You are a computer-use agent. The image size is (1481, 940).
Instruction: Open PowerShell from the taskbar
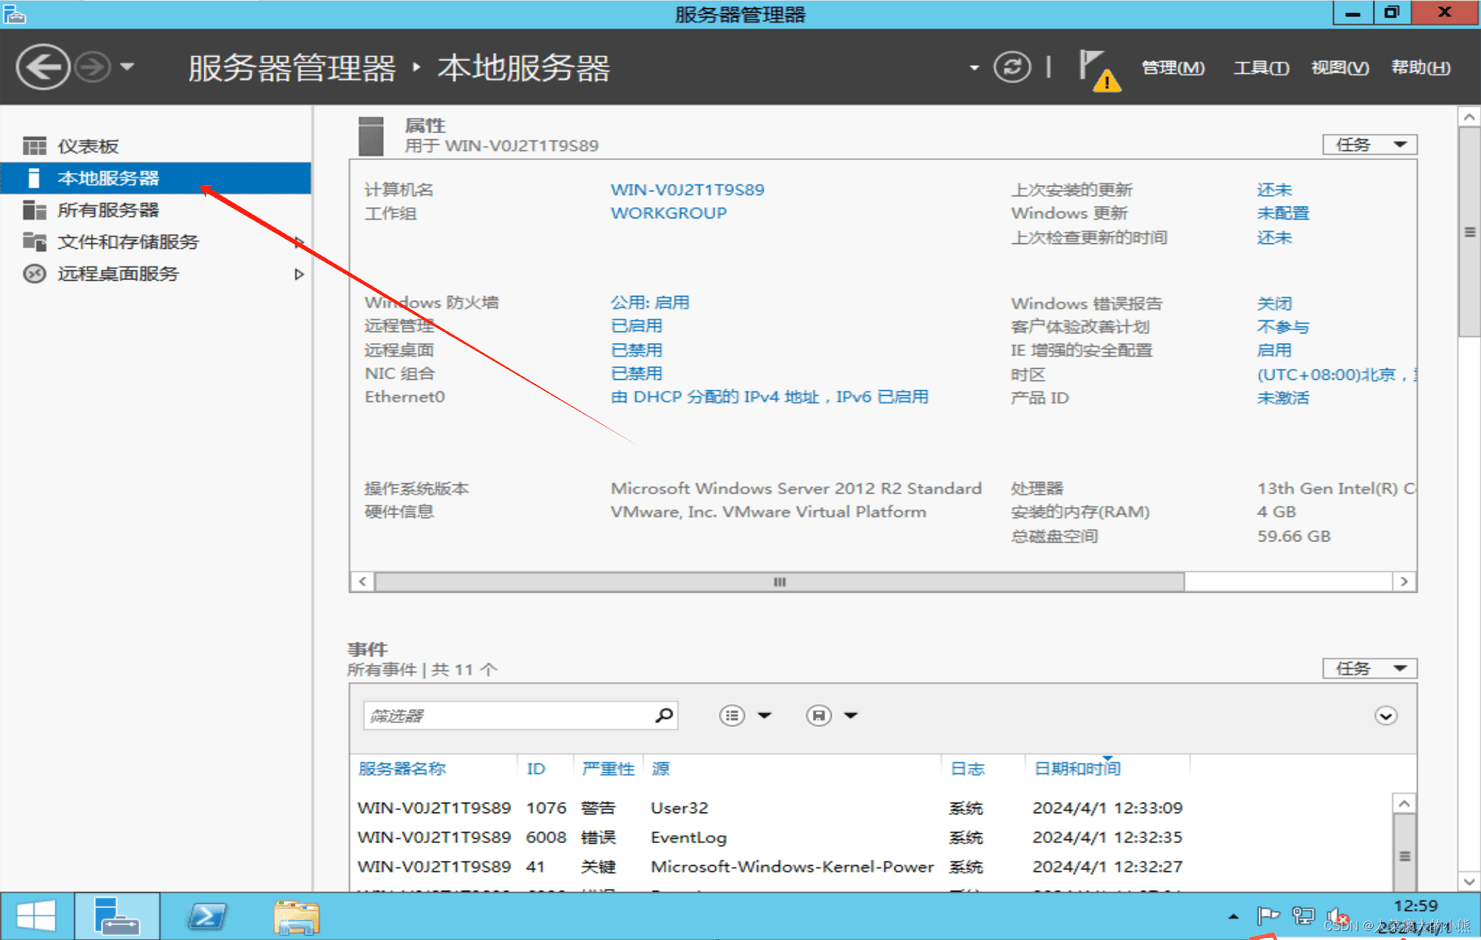207,916
